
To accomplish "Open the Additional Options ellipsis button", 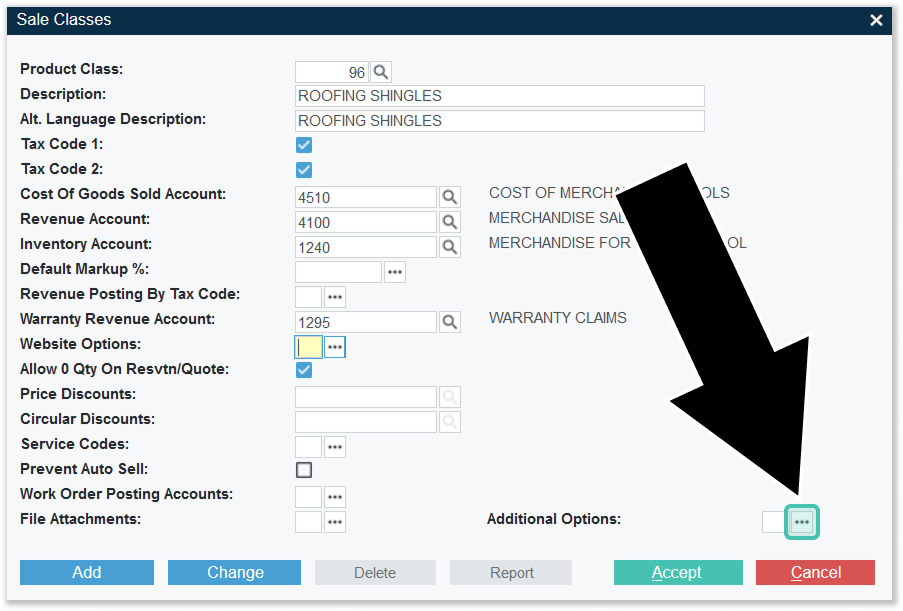I will [802, 522].
